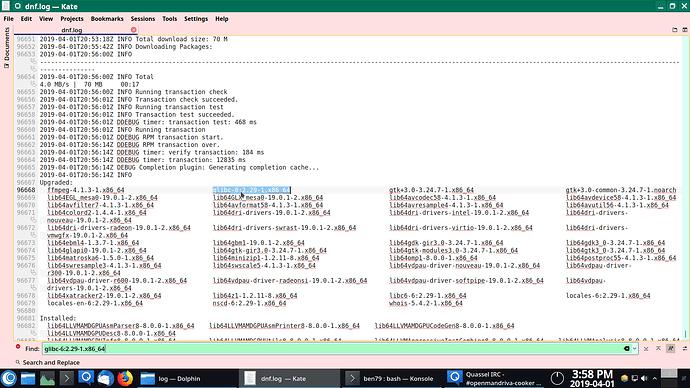Open Quick Open icon in tab bar
Screen dimensions: 690x388
coord(675,30)
